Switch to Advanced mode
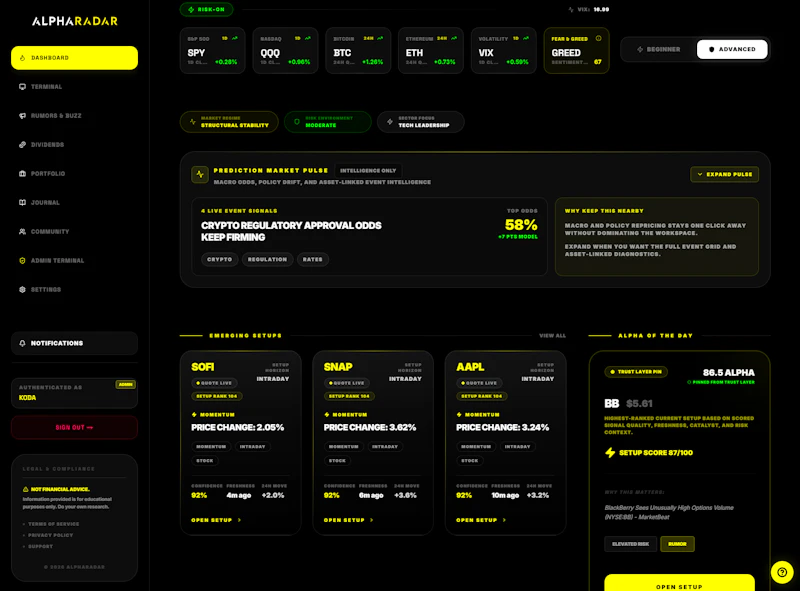This screenshot has height=591, width=800. (x=732, y=50)
